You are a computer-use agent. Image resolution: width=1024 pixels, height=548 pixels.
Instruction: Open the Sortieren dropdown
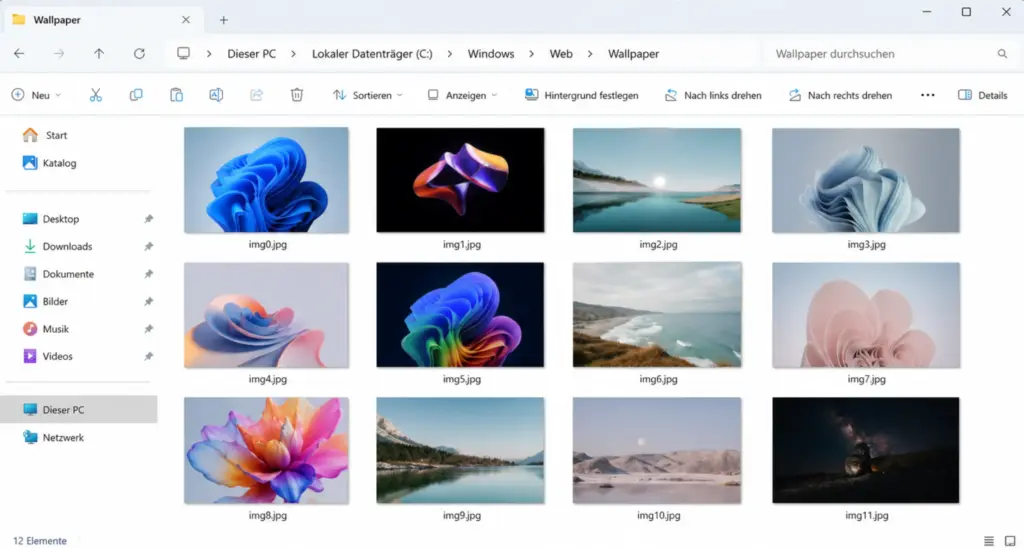coord(368,95)
